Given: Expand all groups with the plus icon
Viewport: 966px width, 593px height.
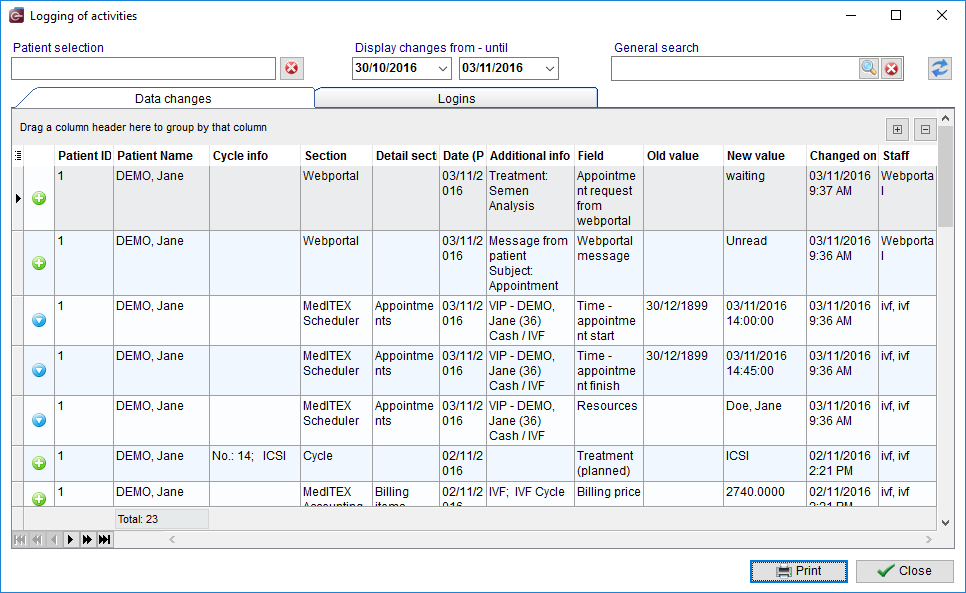Looking at the screenshot, I should point(898,129).
